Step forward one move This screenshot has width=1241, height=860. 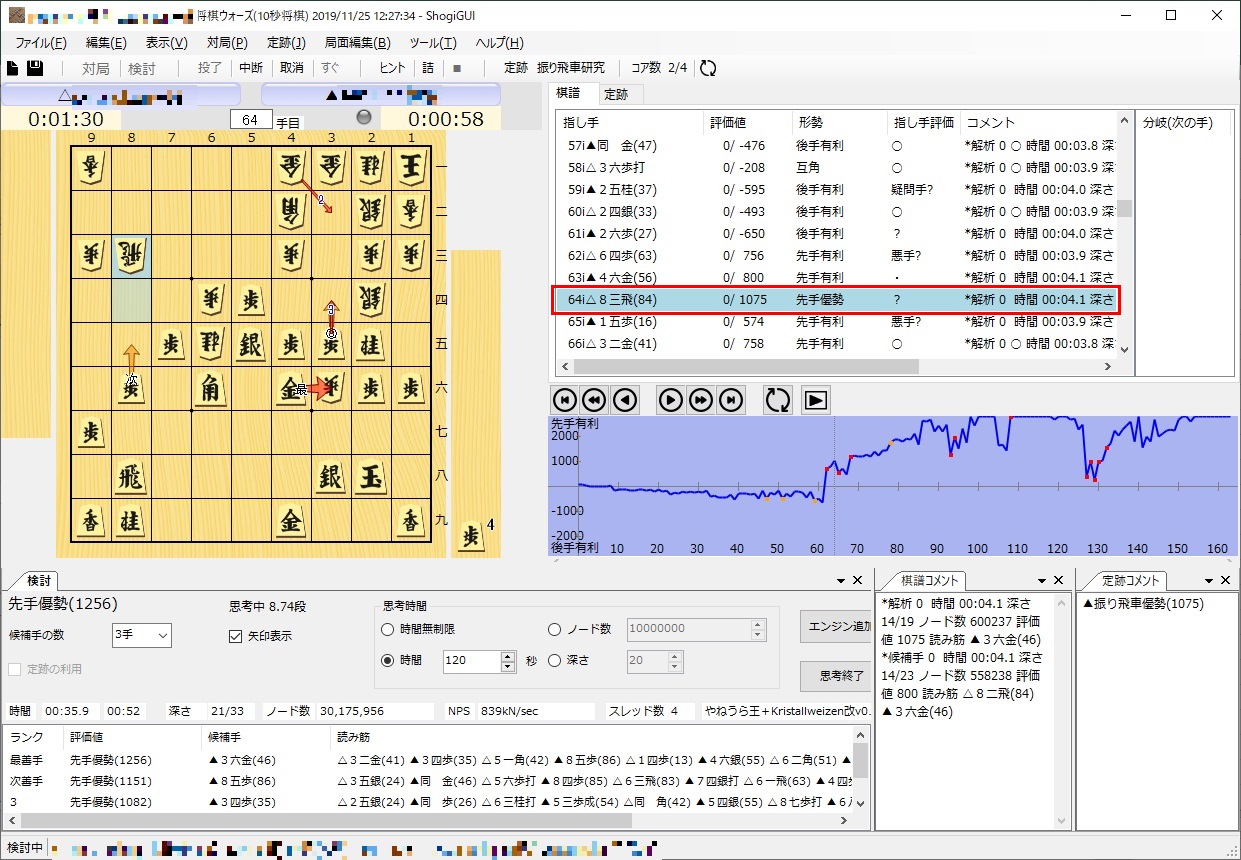click(x=670, y=400)
